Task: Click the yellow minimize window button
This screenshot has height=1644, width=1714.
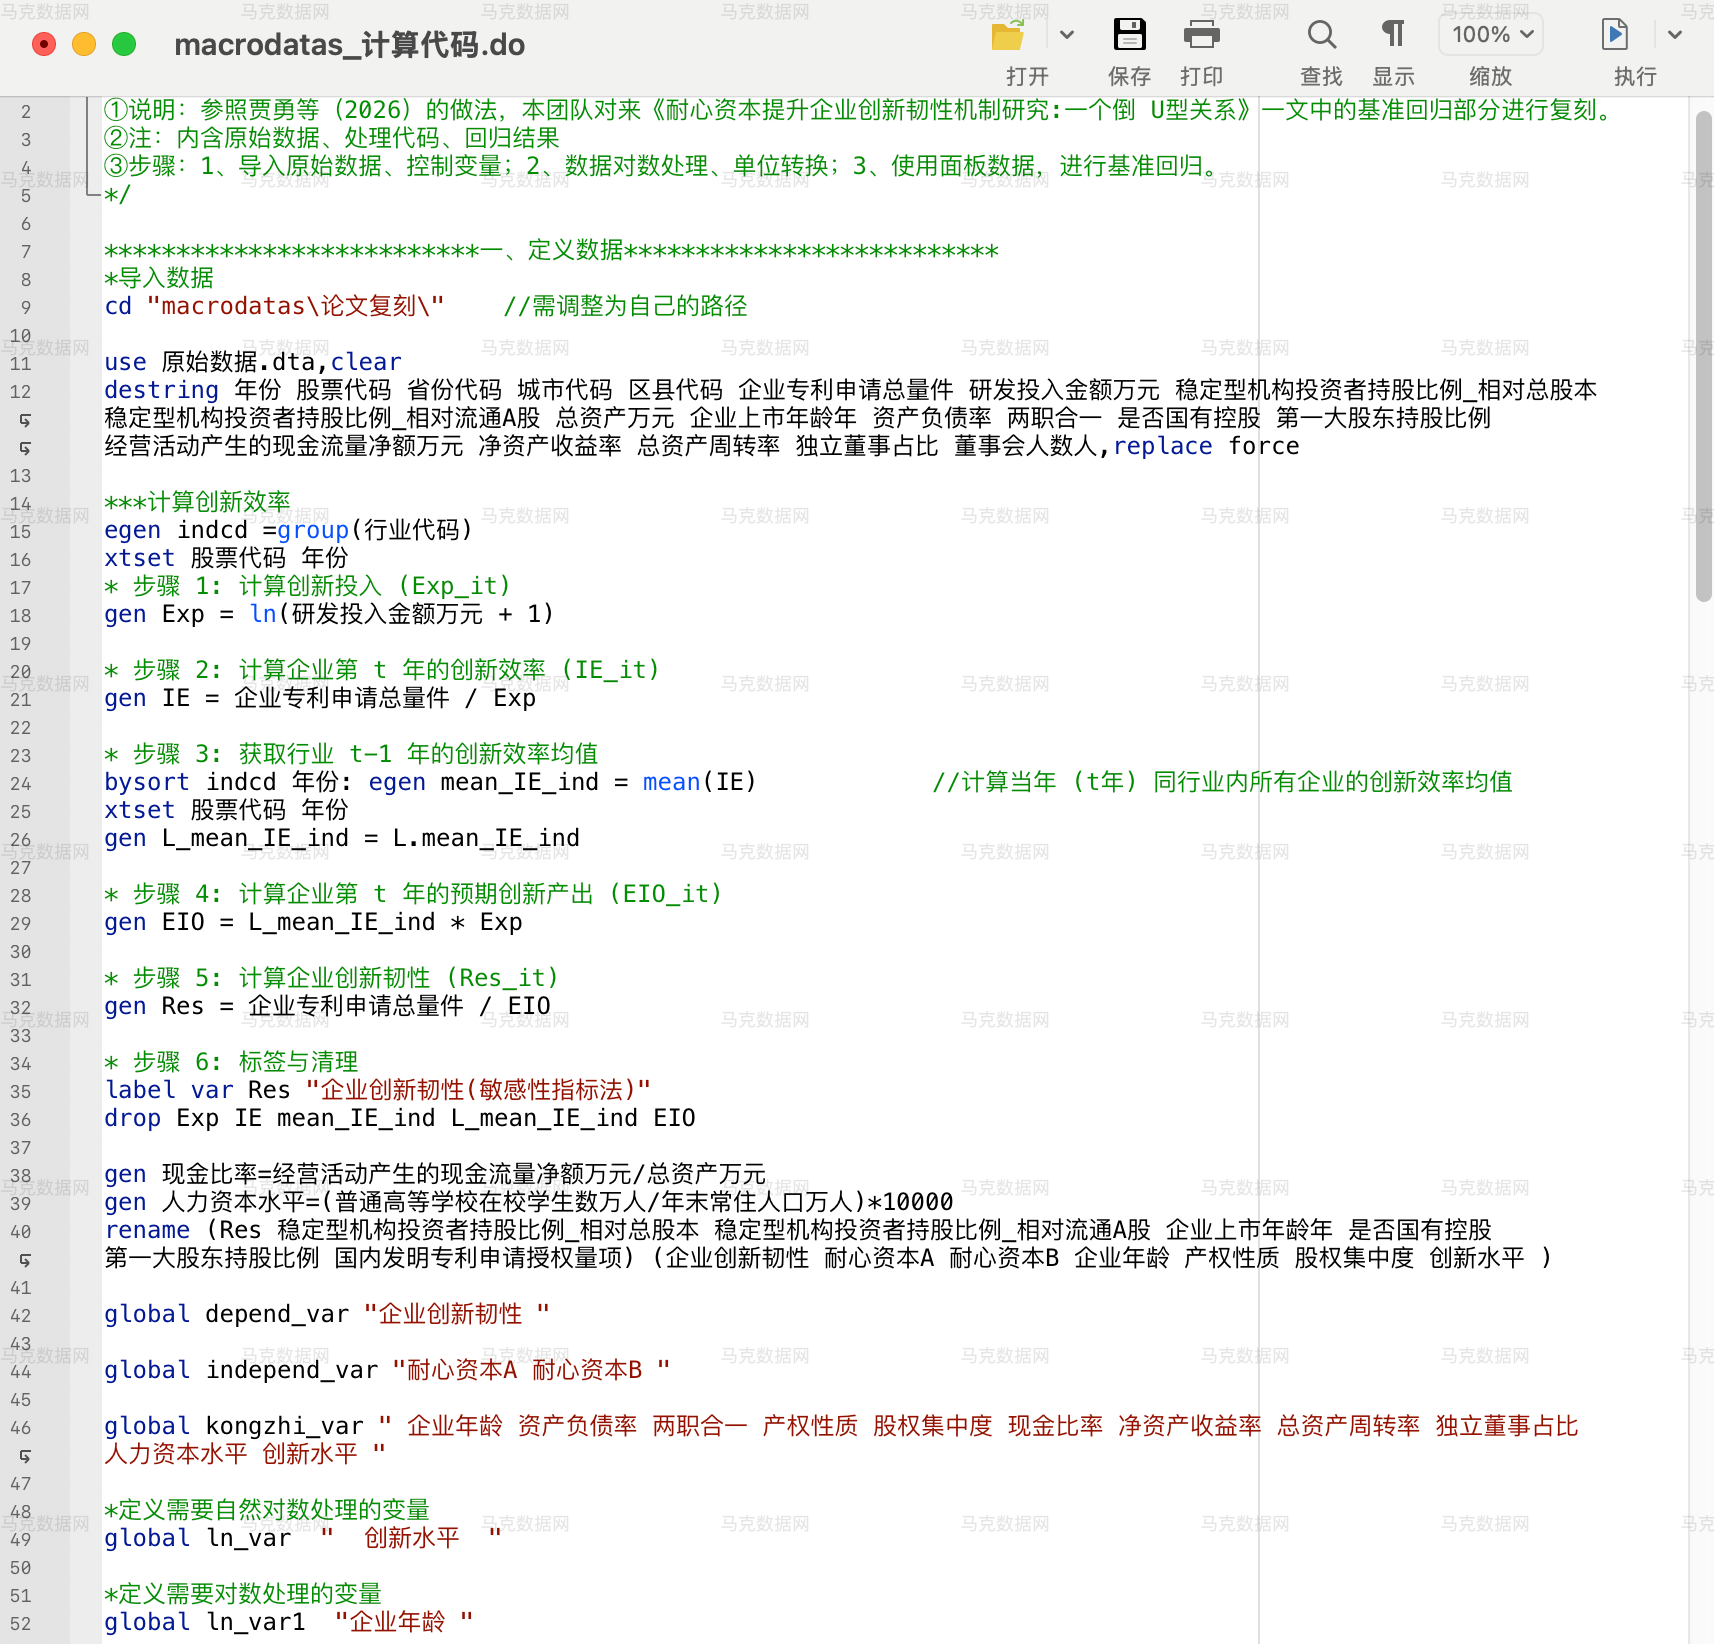Action: coord(84,44)
